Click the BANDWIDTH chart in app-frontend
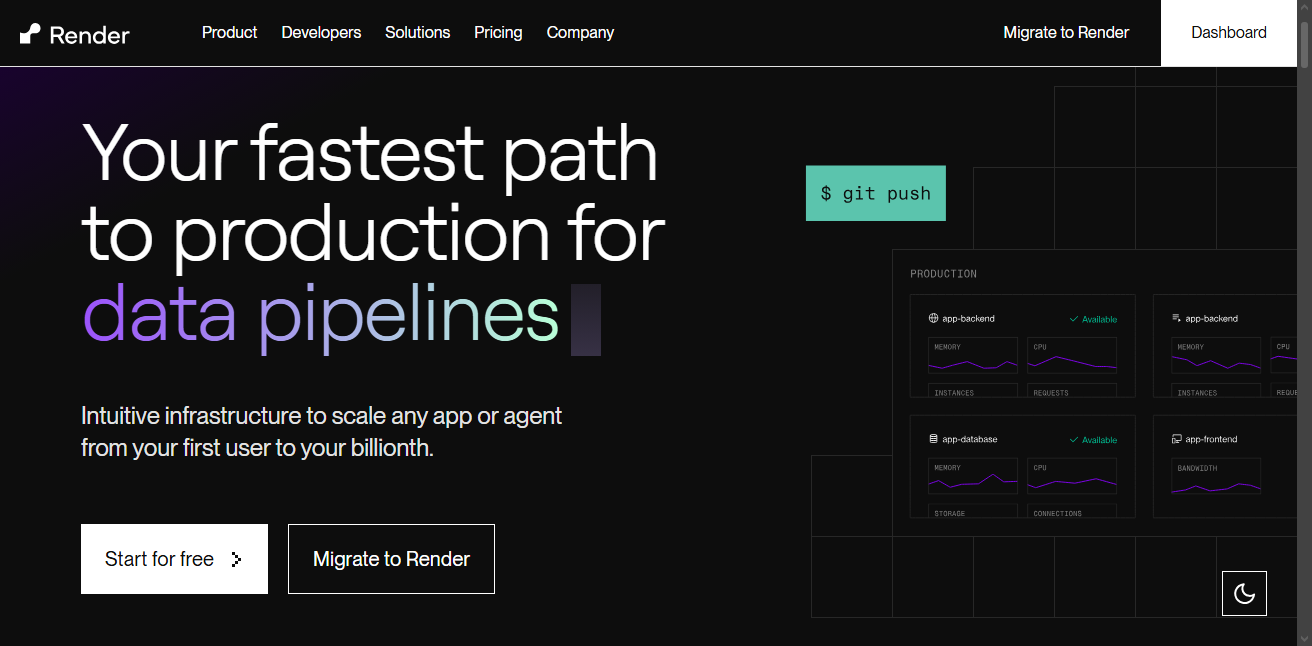Screen dimensions: 1312x646 [1216, 476]
